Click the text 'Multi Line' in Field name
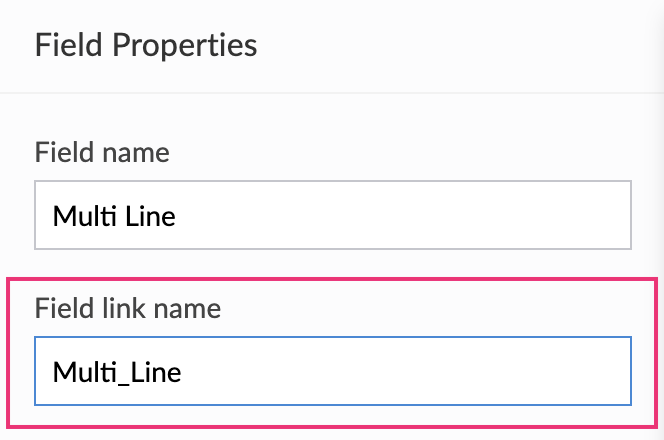Viewport: 664px width, 440px height. point(114,215)
